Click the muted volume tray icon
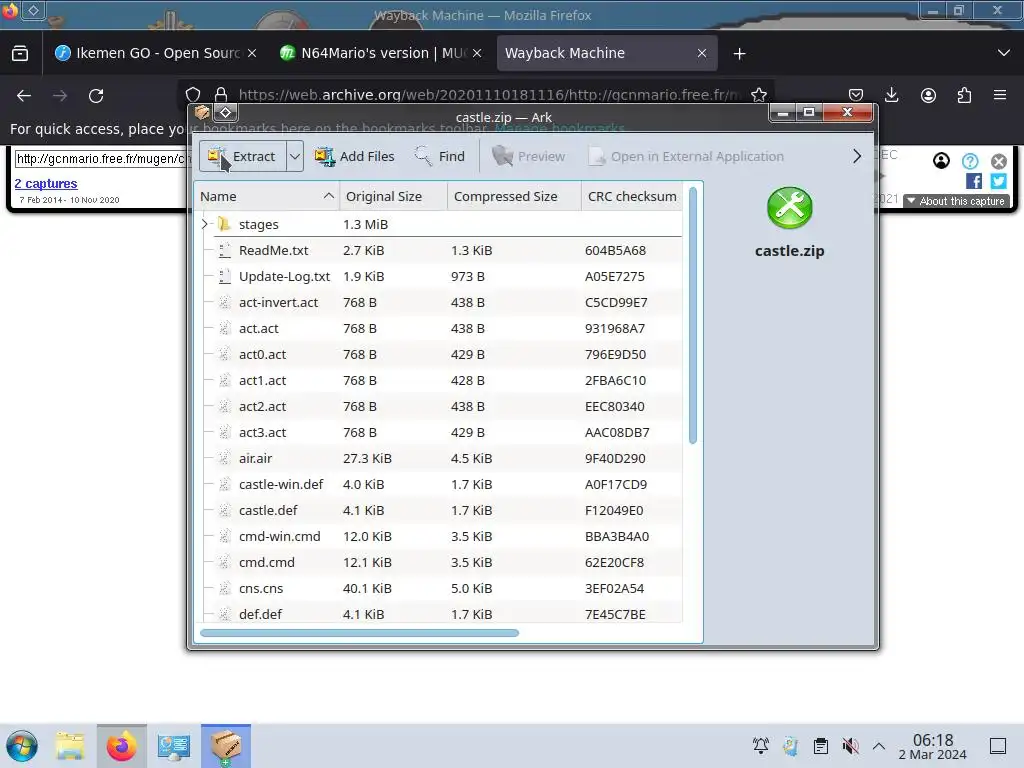 point(850,746)
